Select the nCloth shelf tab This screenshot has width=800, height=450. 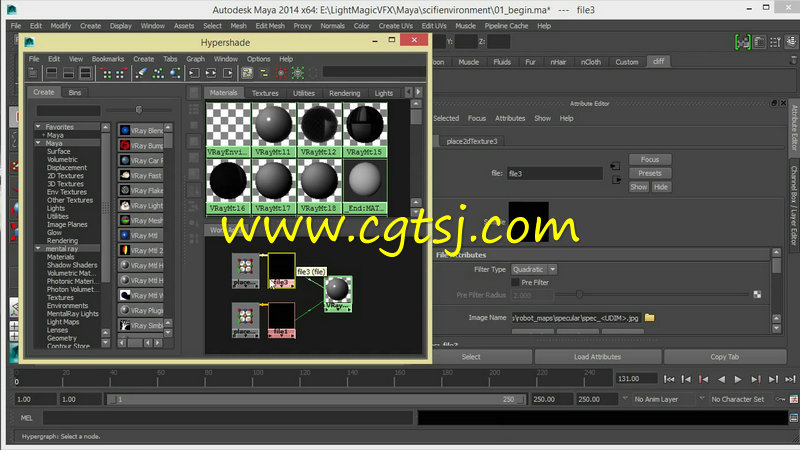pos(590,62)
